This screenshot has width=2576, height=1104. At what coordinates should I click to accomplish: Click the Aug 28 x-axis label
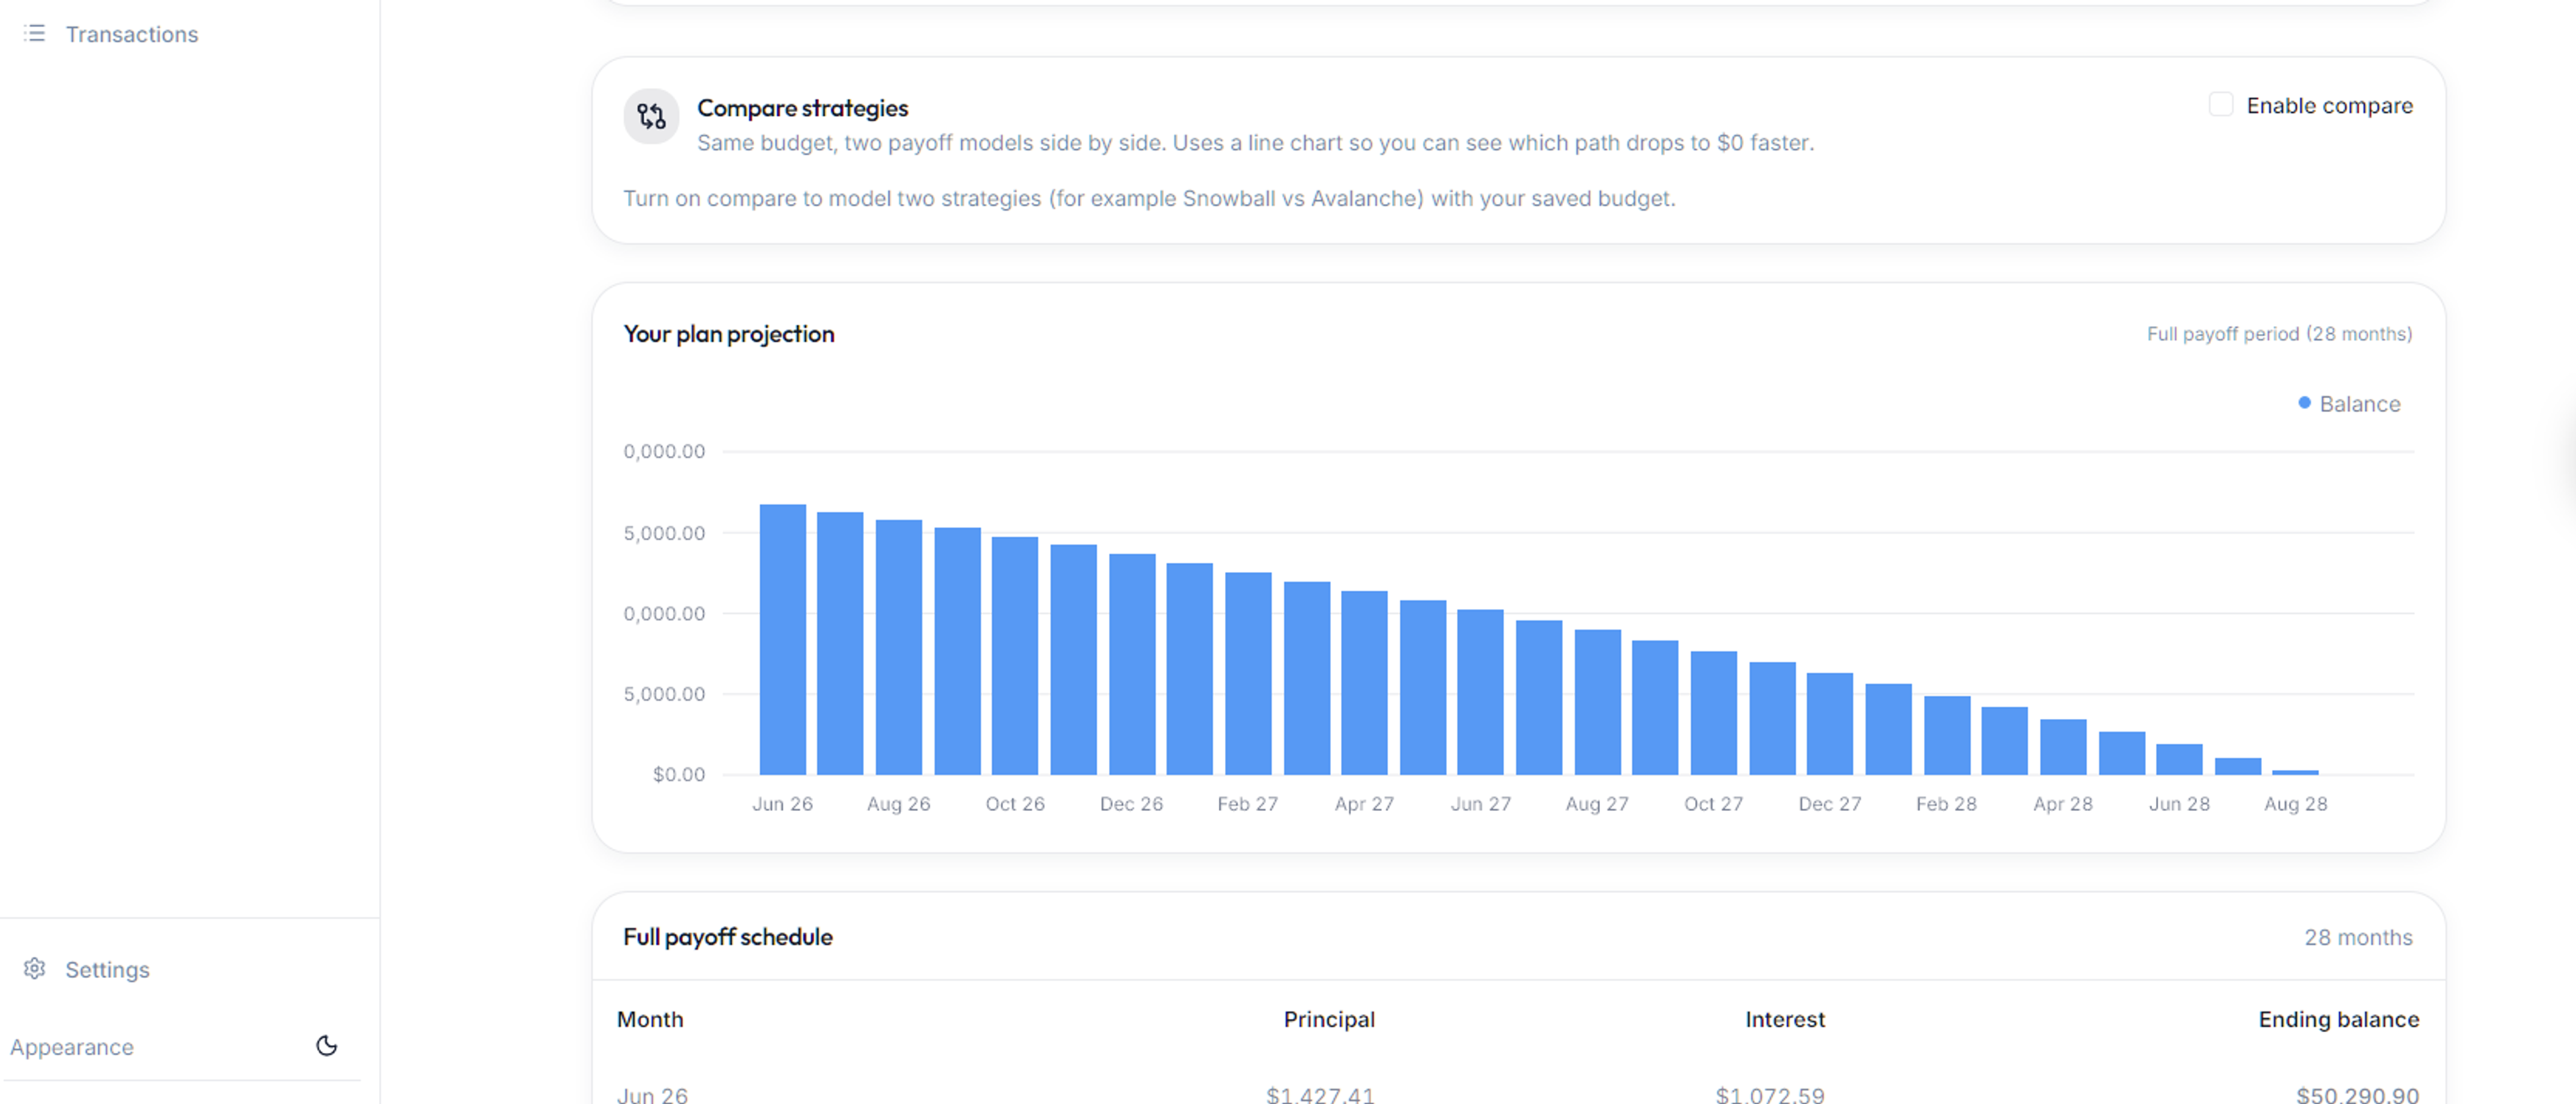point(2295,804)
